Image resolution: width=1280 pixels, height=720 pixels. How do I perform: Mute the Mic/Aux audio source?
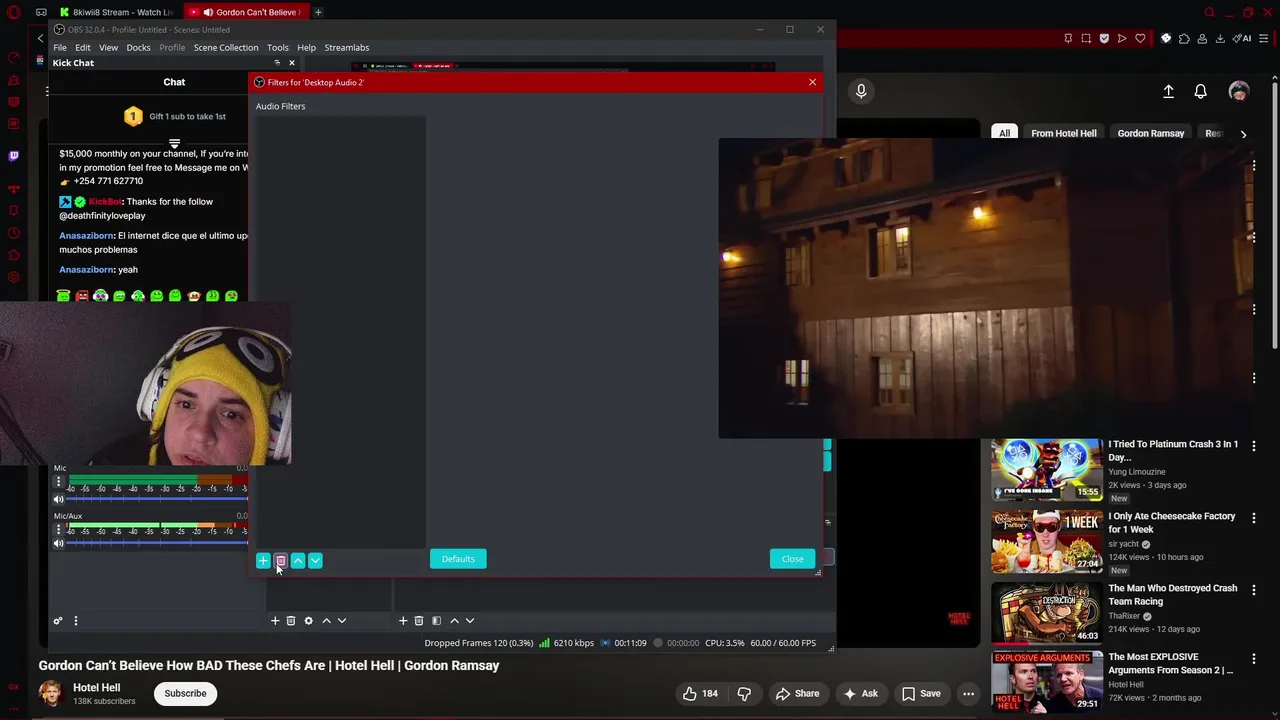(x=58, y=543)
